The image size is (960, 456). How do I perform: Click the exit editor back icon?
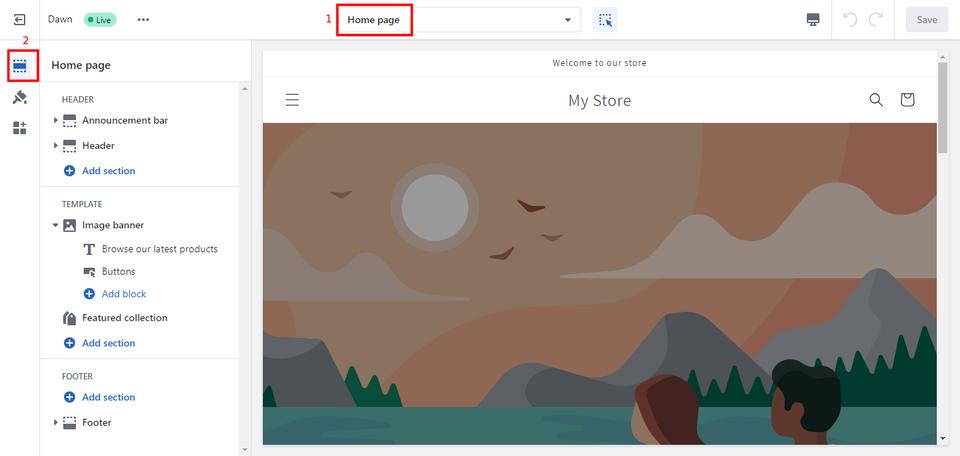pyautogui.click(x=20, y=20)
